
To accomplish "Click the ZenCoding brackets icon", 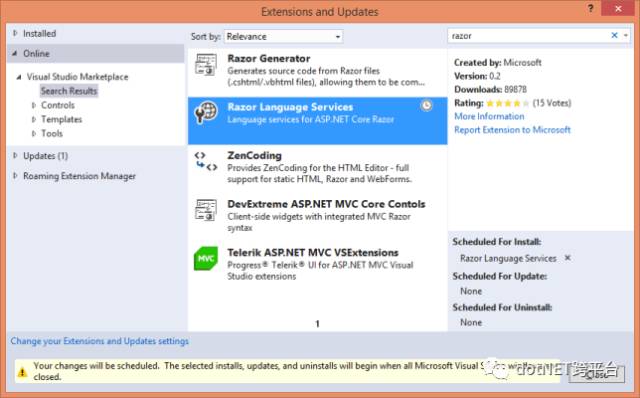I will click(206, 161).
